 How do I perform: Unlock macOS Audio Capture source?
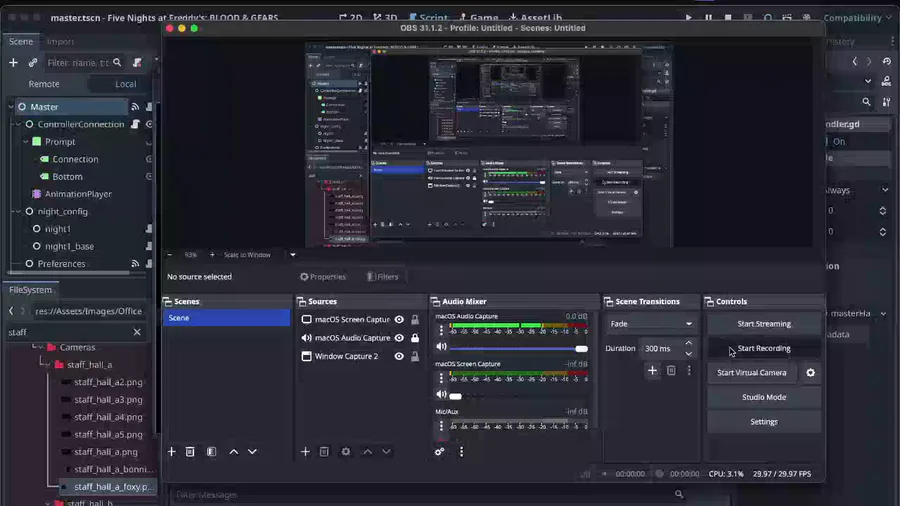[415, 338]
